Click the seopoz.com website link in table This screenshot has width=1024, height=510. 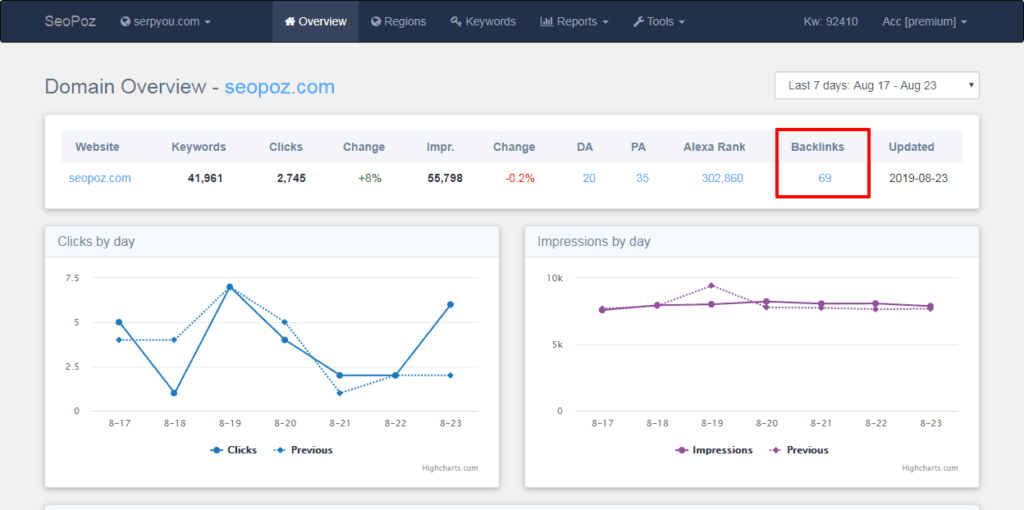pyautogui.click(x=100, y=178)
